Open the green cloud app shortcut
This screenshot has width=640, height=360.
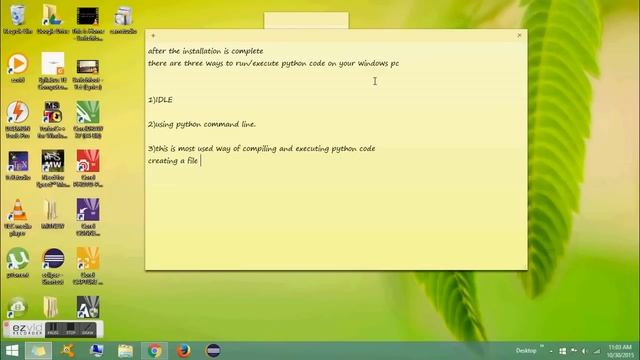click(18, 307)
